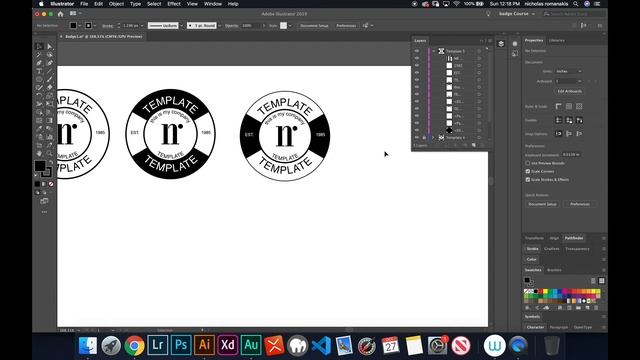Click the ruler display icon in Properties
The image size is (640, 360).
[559, 106]
